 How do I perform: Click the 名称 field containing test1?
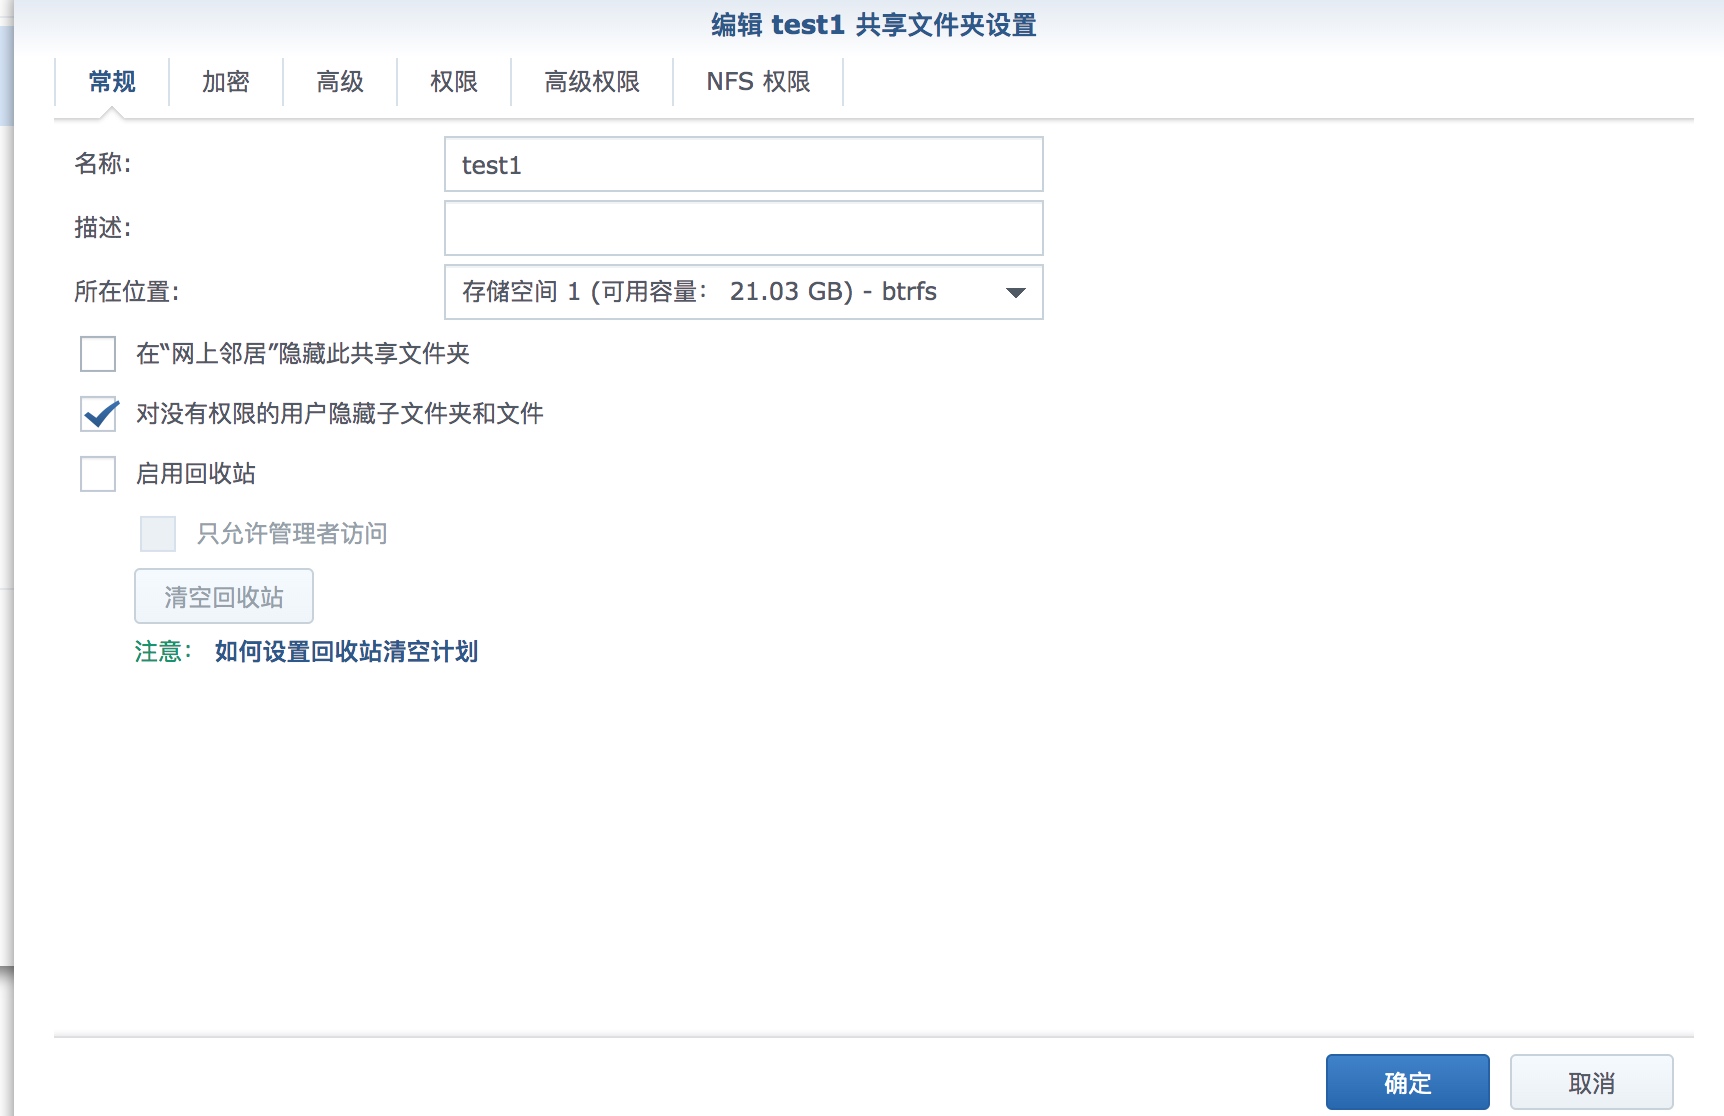743,164
